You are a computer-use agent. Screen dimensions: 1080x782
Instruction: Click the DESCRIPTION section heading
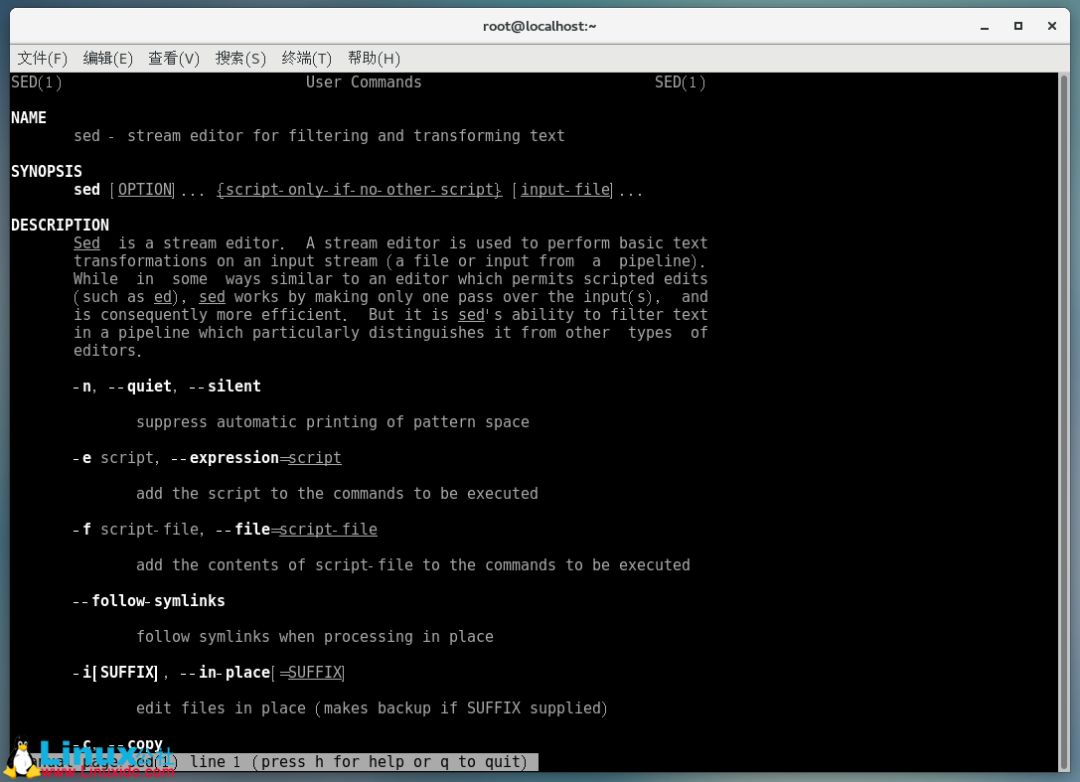[x=60, y=225]
